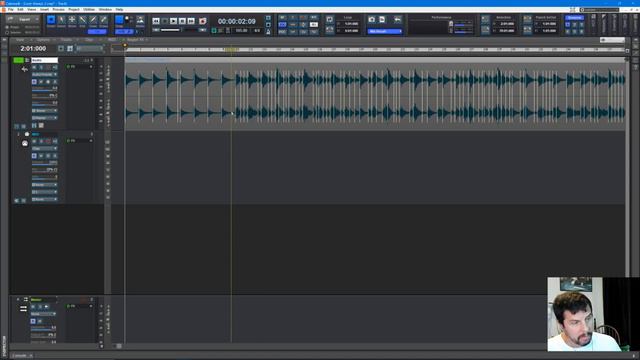This screenshot has width=640, height=360.
Task: Click the go to end button
Action: 191,21
